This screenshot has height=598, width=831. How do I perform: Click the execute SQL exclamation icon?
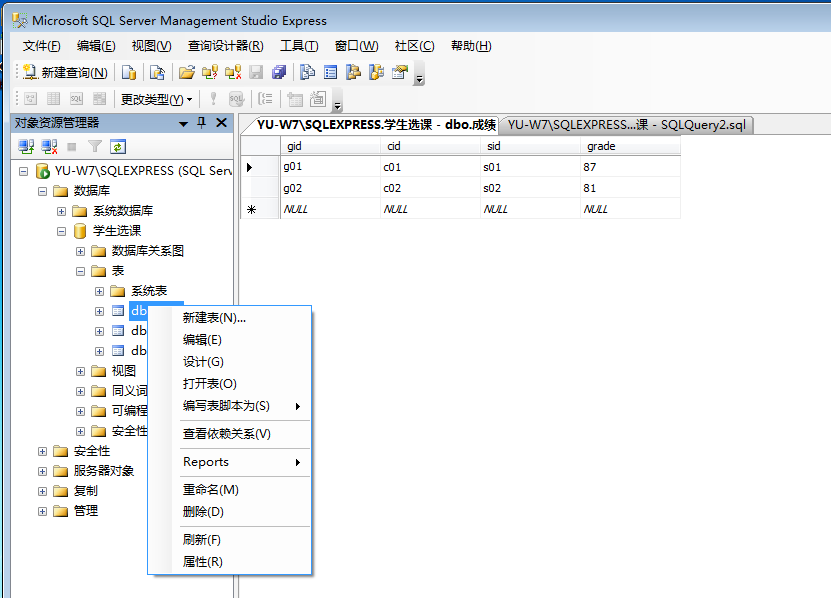213,99
